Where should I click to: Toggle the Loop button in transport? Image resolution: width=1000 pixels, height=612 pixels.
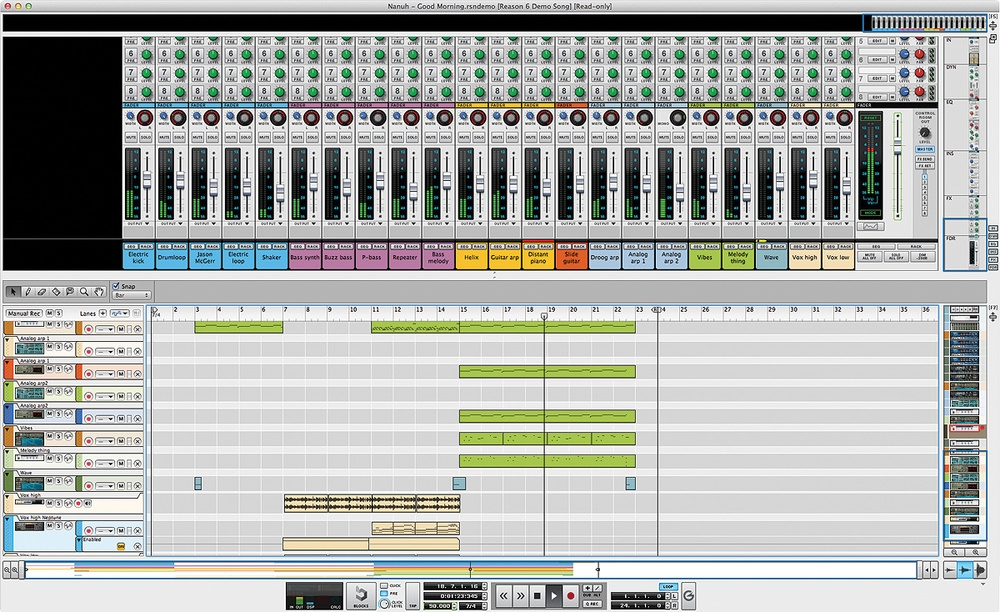[x=667, y=586]
